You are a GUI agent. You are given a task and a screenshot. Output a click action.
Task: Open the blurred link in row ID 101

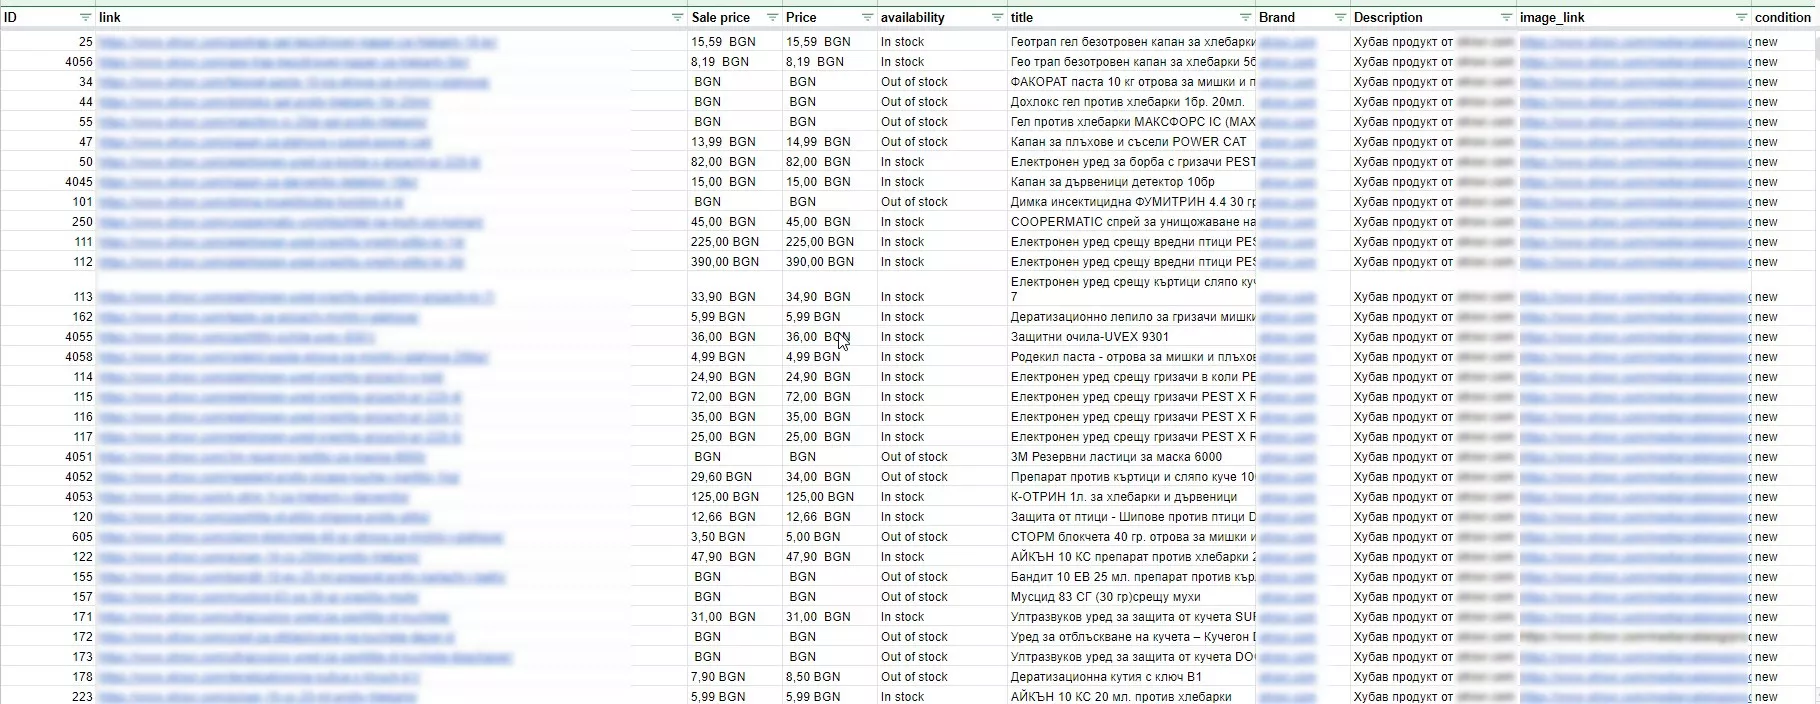pos(251,202)
